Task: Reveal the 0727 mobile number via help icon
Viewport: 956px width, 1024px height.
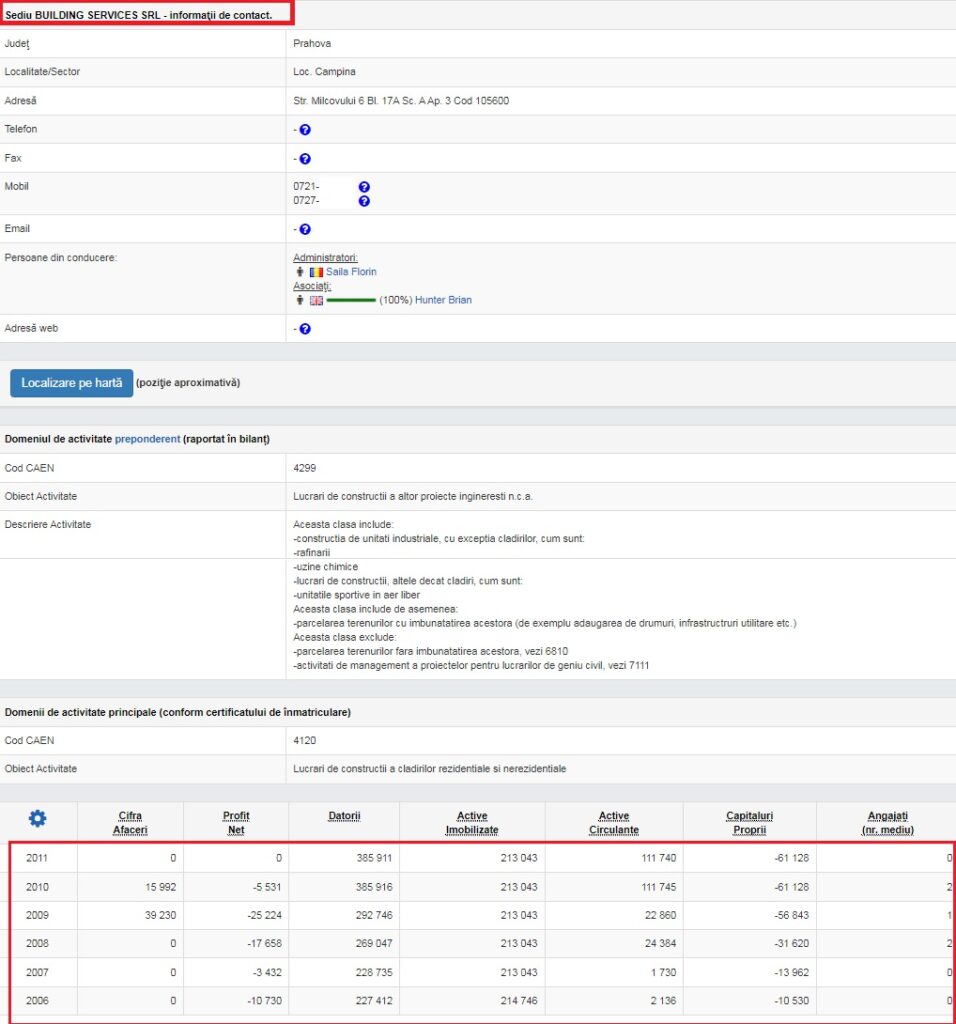Action: 364,201
